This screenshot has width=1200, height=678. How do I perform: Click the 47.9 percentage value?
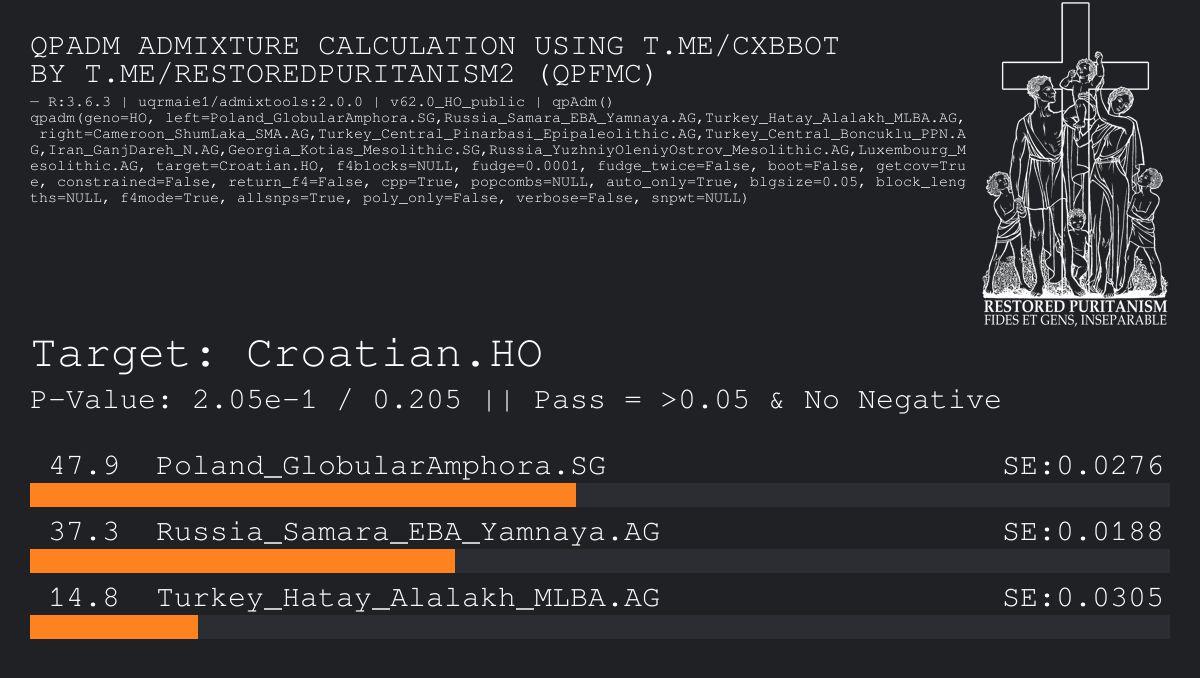tap(84, 466)
